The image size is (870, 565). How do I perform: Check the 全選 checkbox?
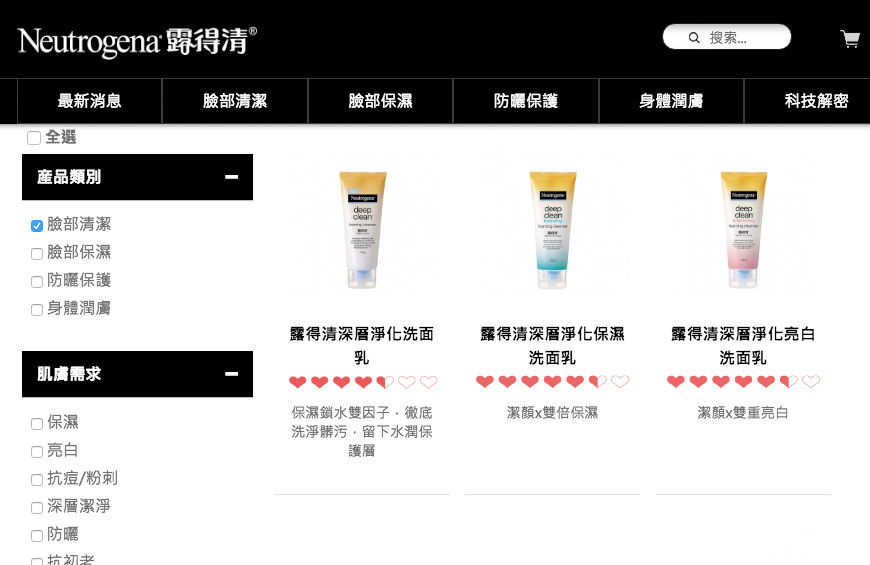pyautogui.click(x=34, y=138)
